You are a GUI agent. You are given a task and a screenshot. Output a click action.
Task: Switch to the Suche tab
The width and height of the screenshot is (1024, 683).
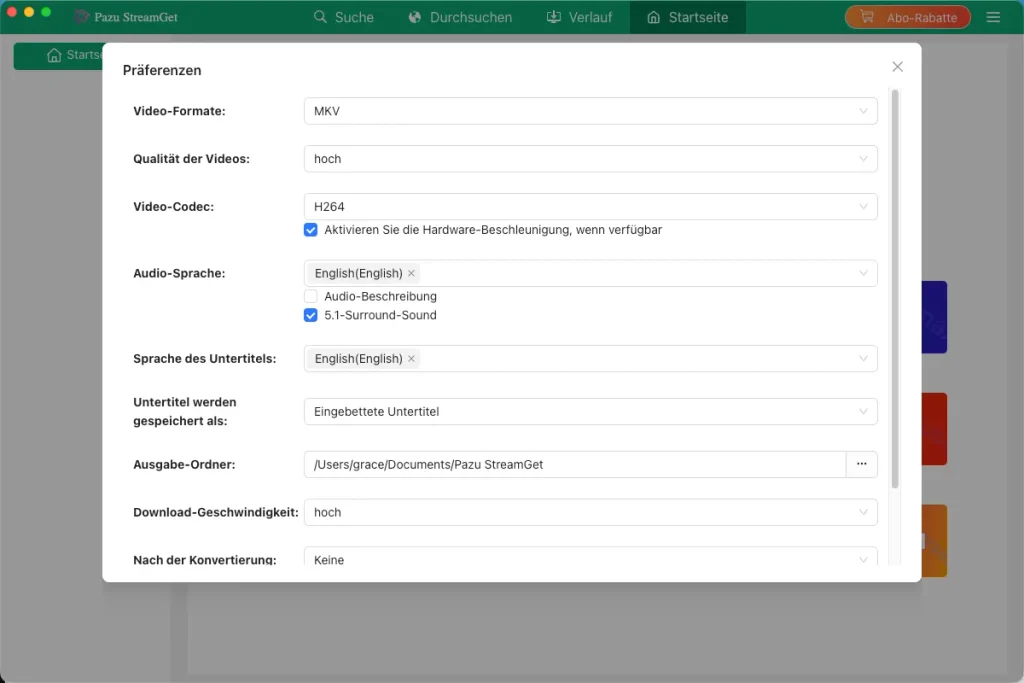[x=344, y=17]
